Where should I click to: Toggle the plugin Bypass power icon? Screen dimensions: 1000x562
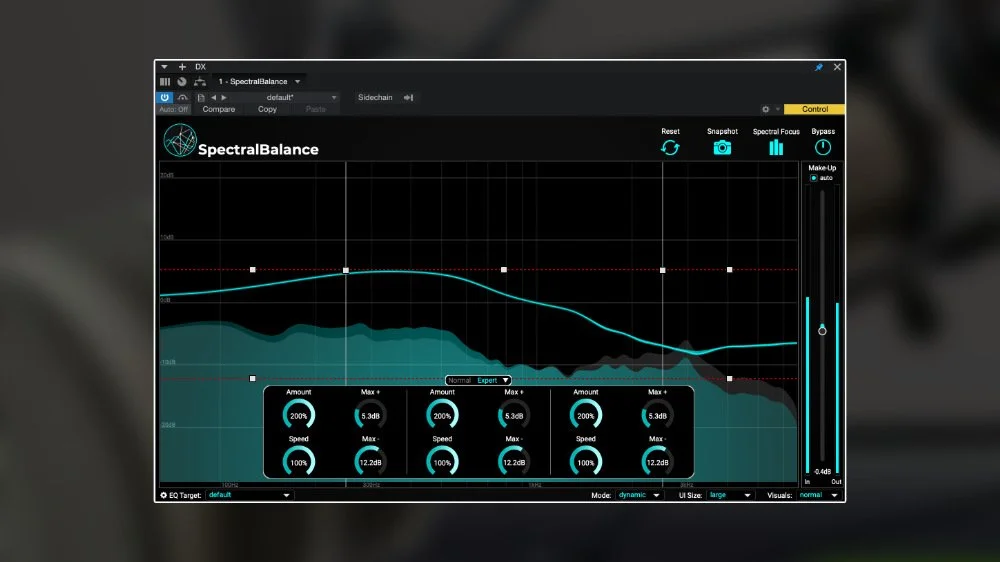tap(823, 147)
